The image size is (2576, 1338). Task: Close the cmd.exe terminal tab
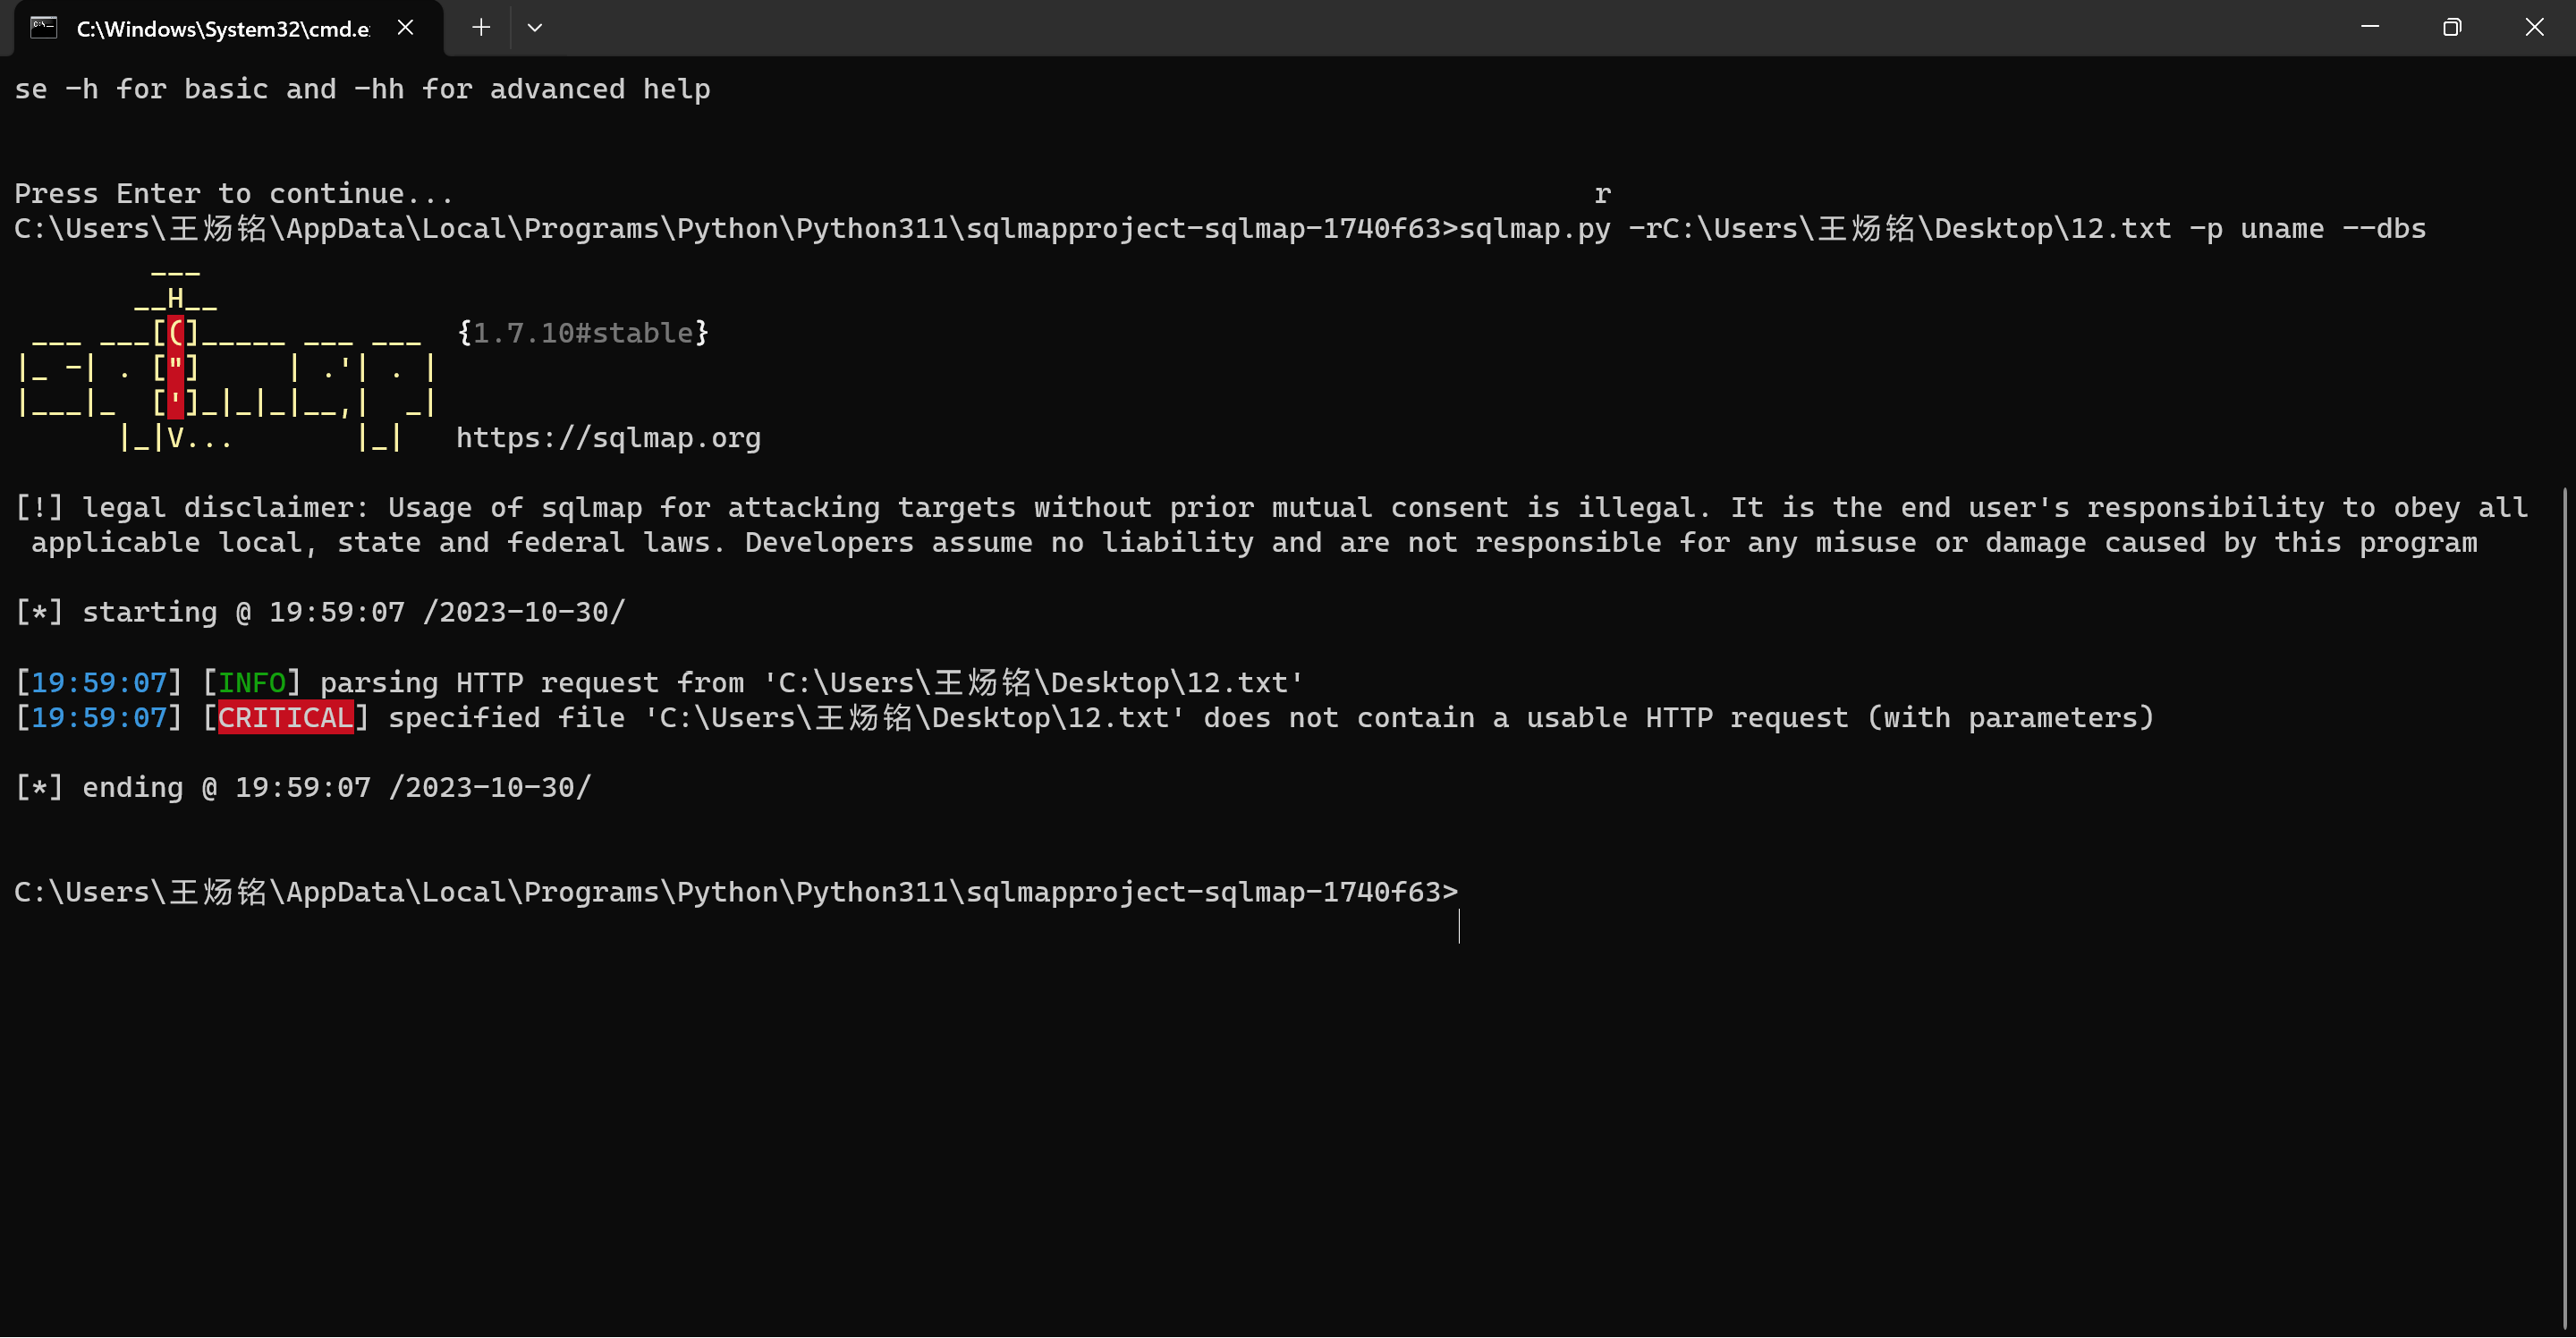click(405, 28)
